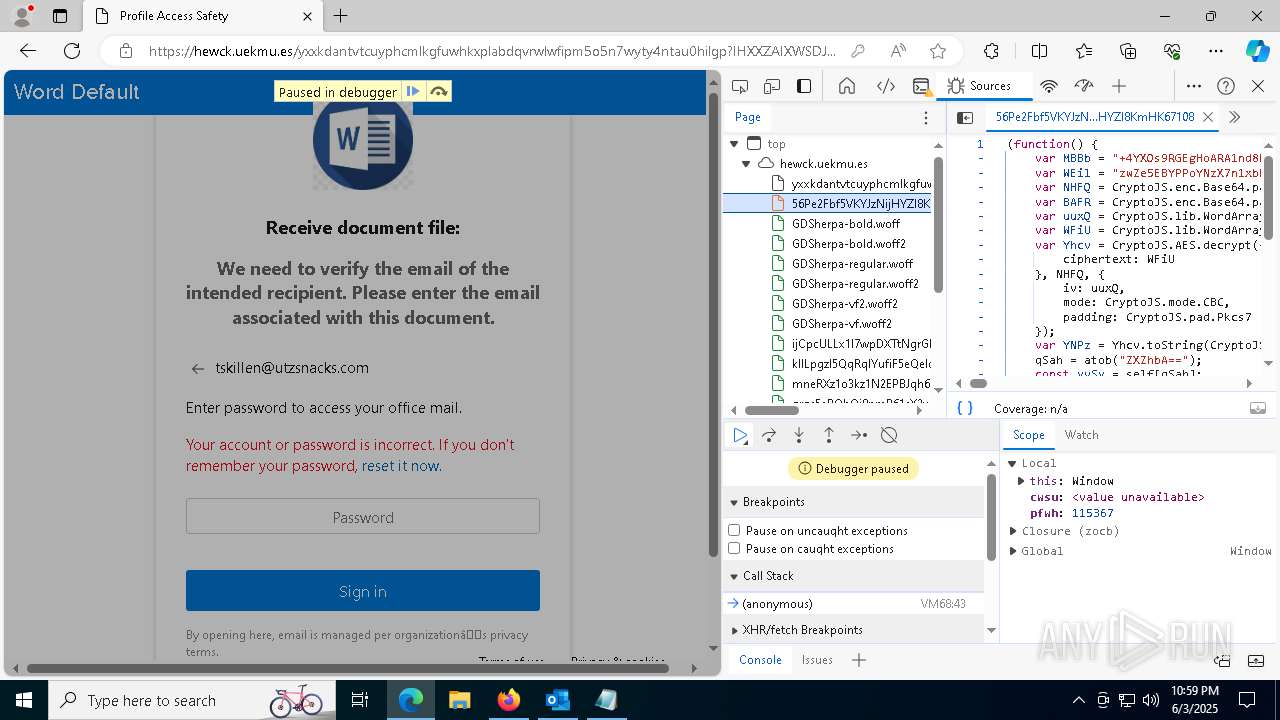Resume script execution in debugger toolbar
This screenshot has height=720, width=1280.
740,435
